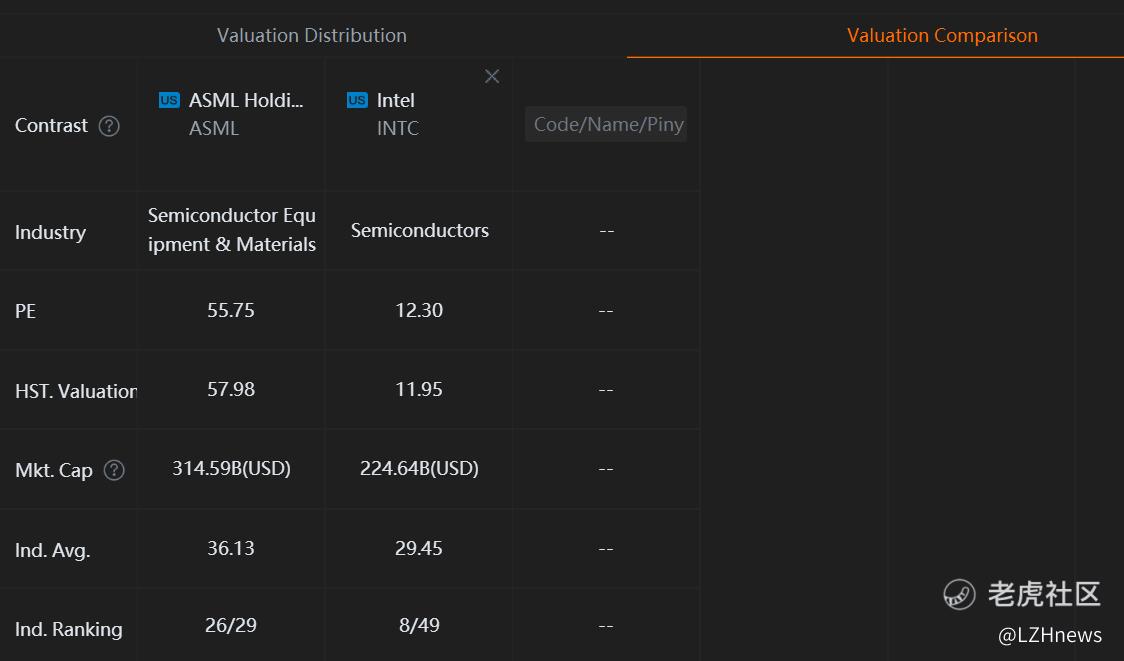Click the Ind. Ranking row label
The height and width of the screenshot is (661, 1124).
68,629
